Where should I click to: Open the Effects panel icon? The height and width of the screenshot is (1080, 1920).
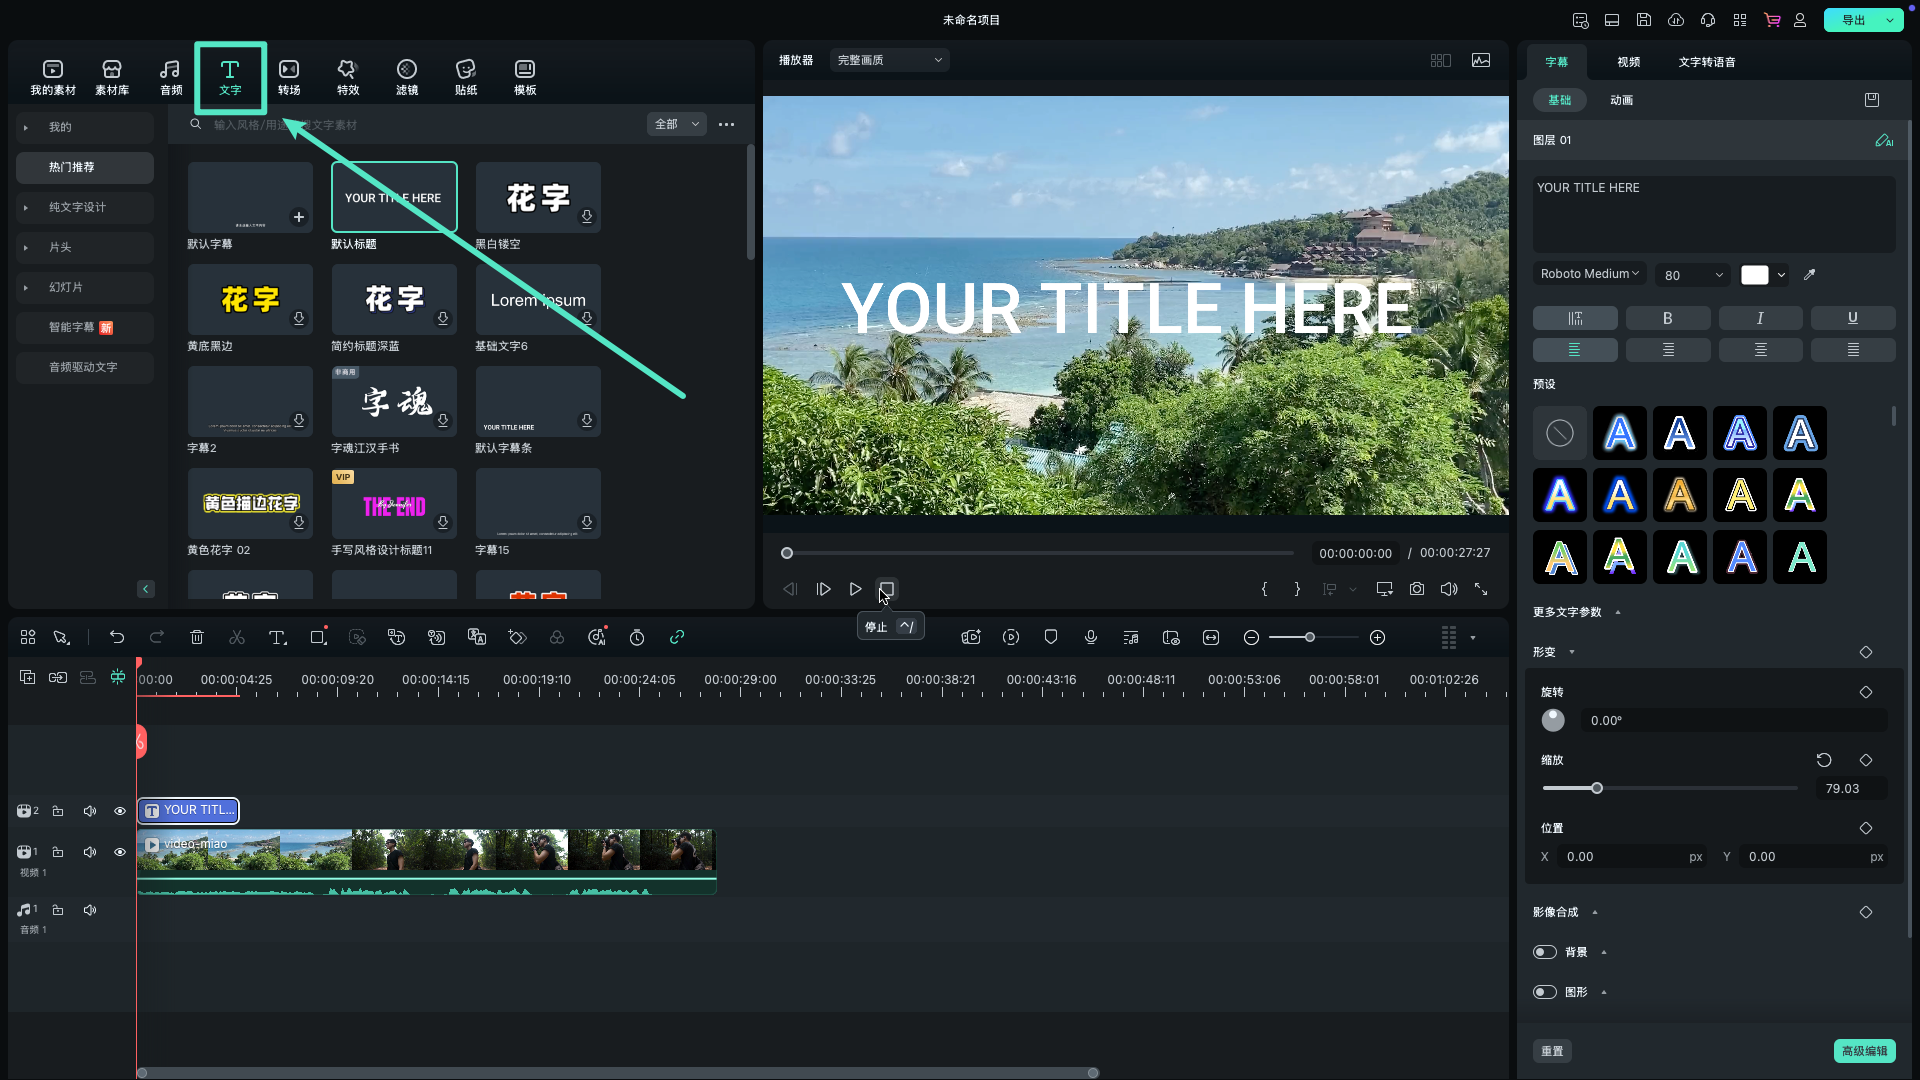tap(347, 75)
